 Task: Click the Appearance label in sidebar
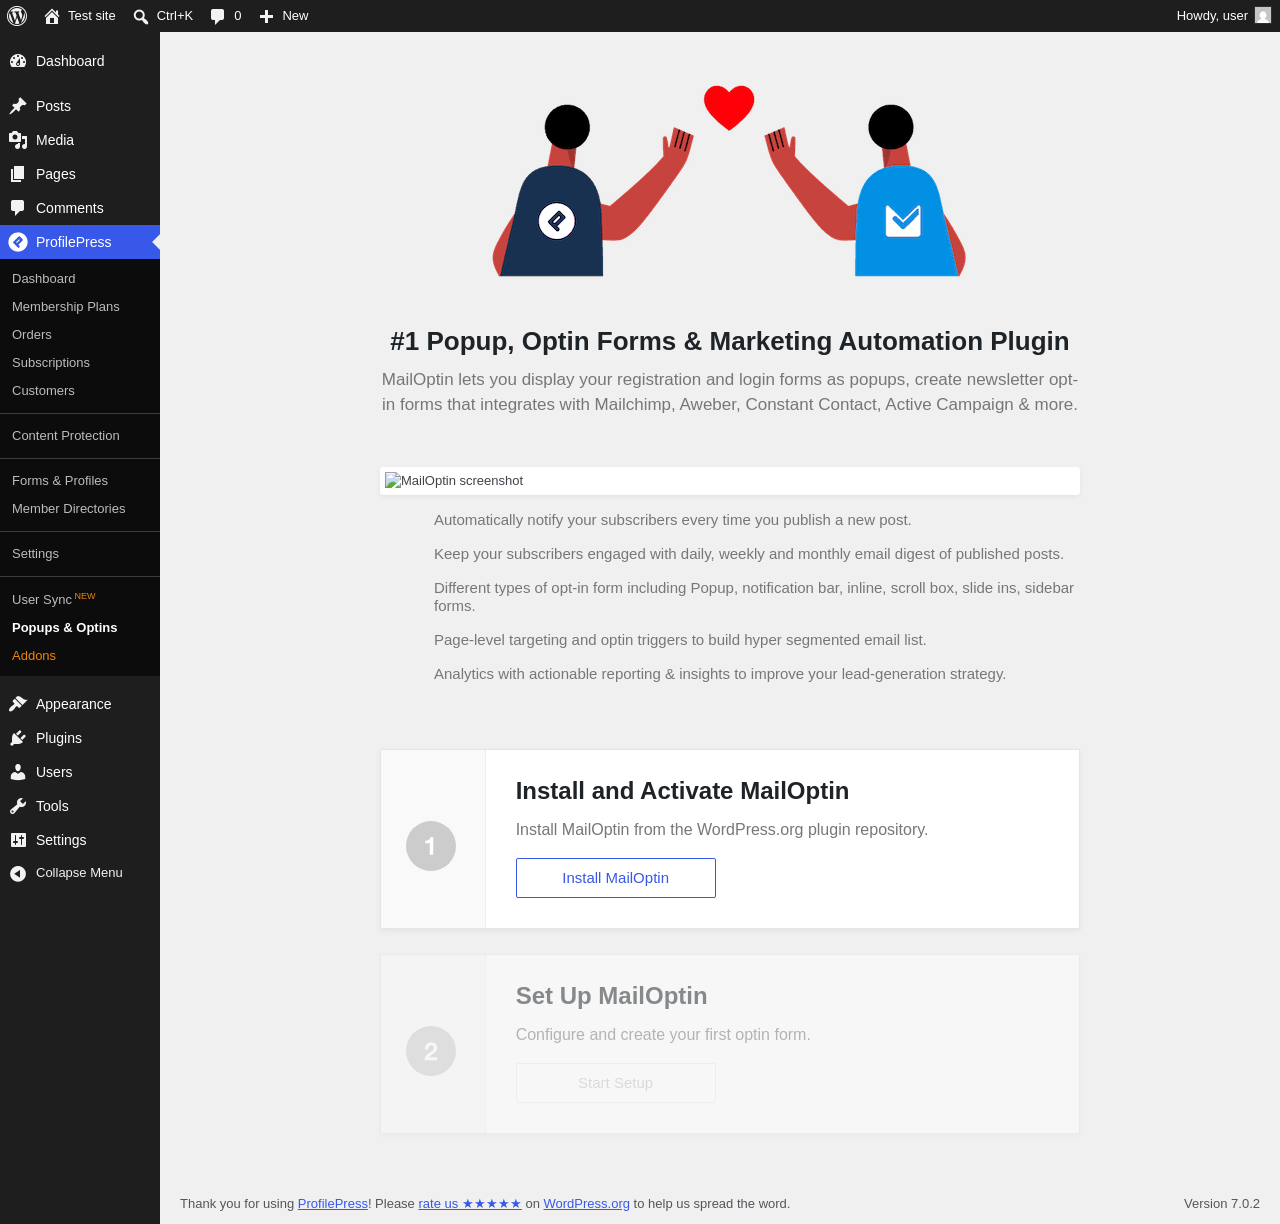tap(74, 704)
